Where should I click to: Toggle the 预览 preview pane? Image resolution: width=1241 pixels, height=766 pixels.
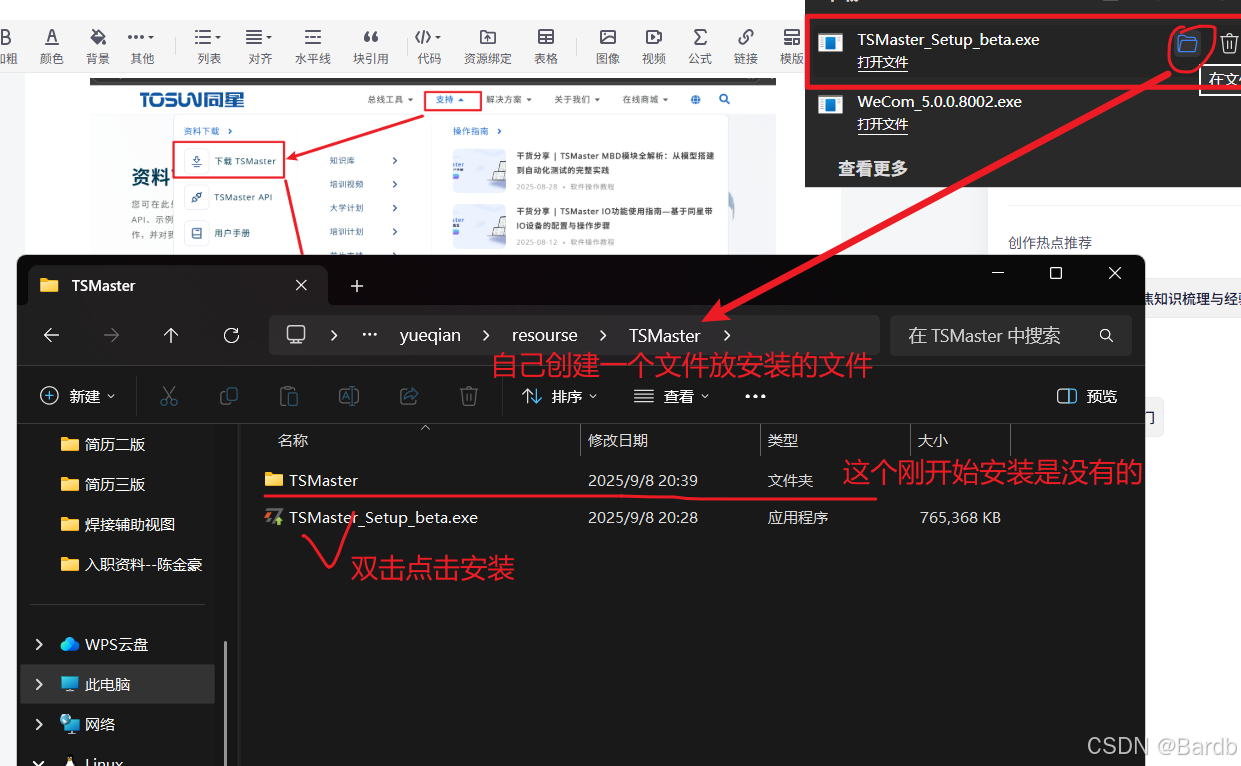1087,396
